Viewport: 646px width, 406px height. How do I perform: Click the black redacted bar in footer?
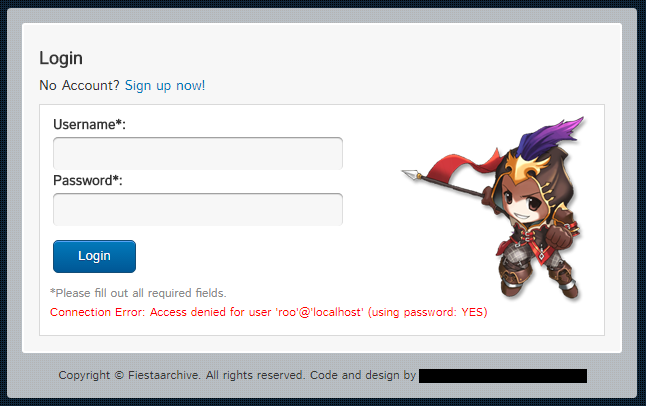(503, 376)
